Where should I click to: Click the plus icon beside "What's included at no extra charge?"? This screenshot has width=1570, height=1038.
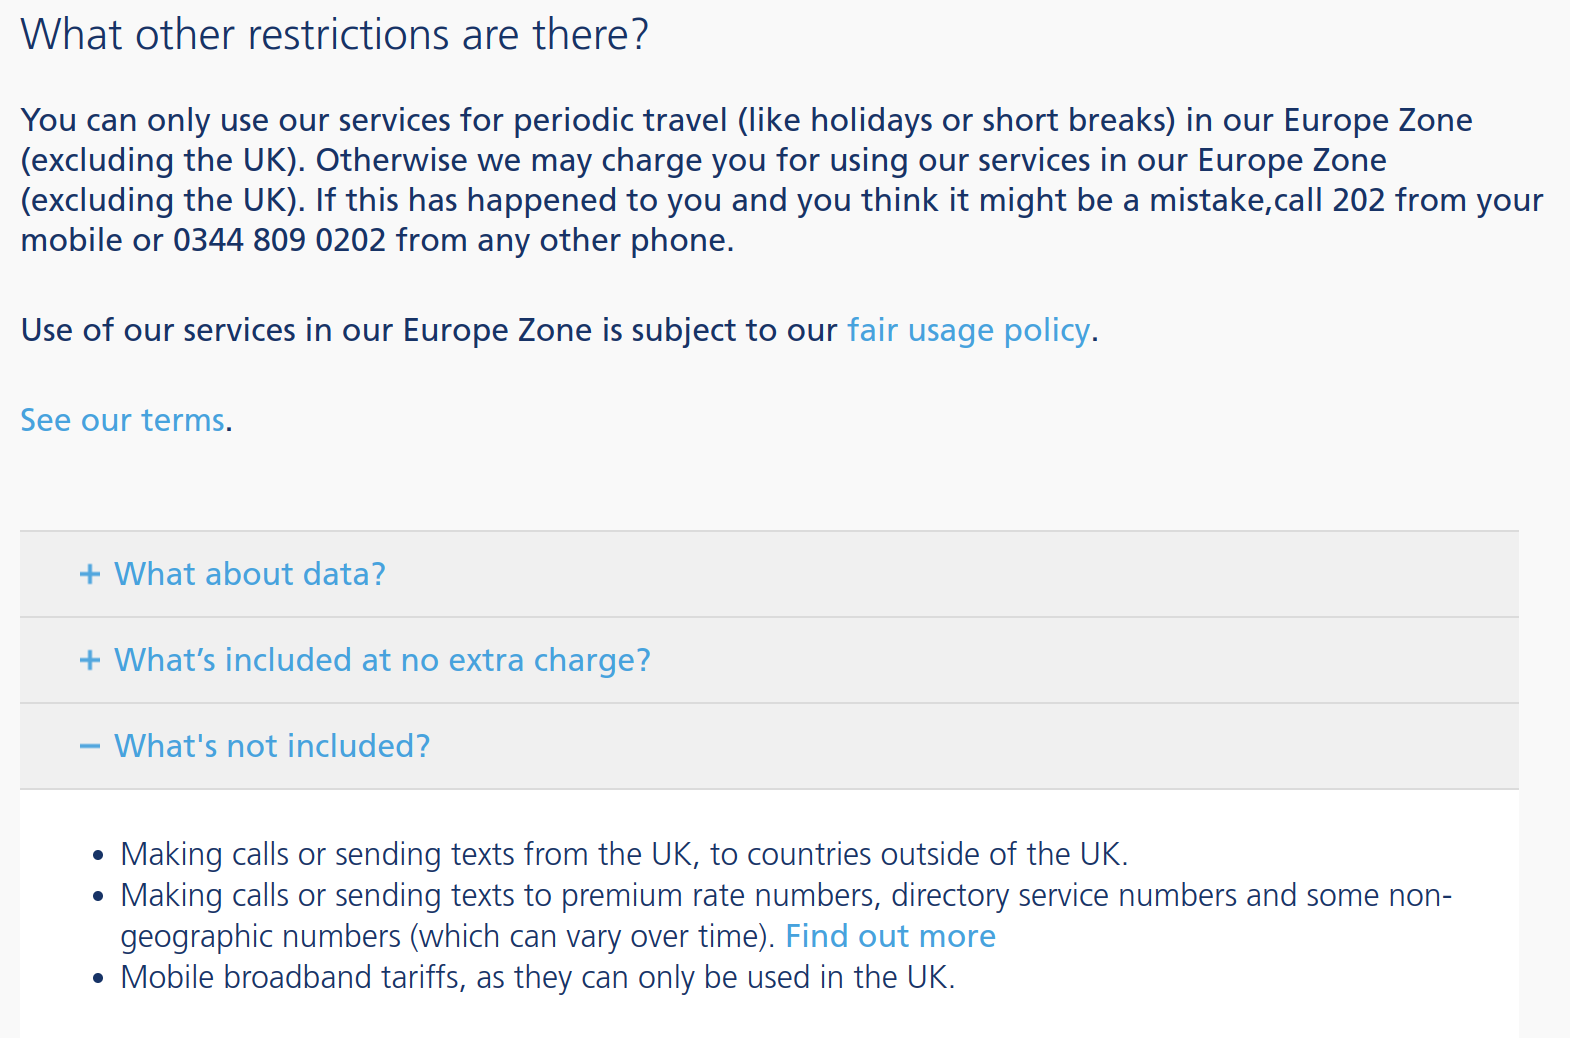(x=90, y=660)
